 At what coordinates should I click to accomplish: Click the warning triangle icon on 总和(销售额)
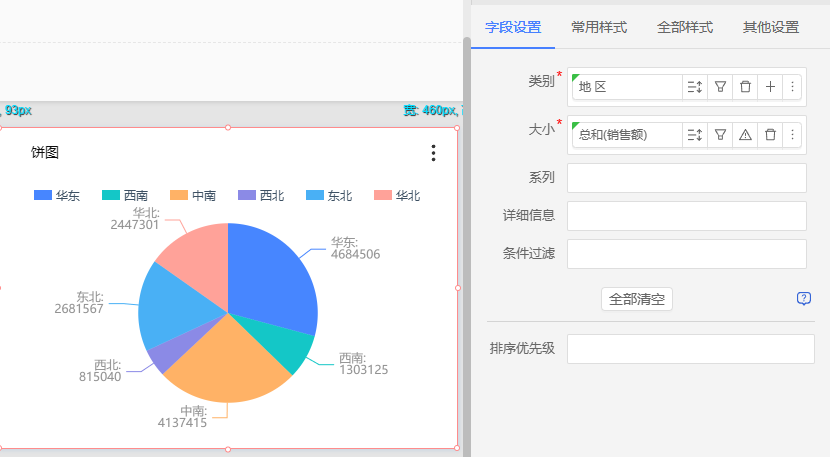(745, 134)
